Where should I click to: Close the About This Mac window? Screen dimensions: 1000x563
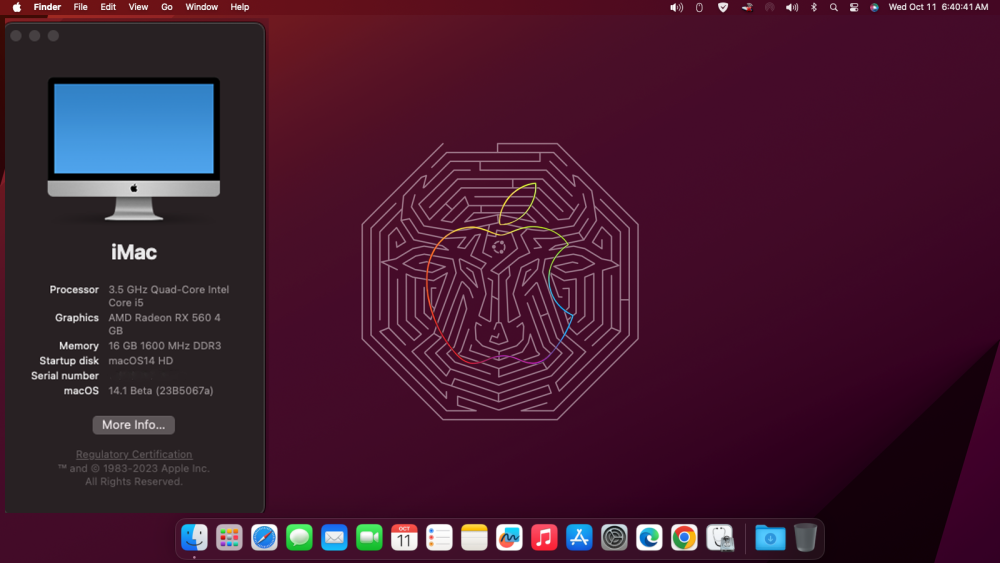[x=17, y=36]
